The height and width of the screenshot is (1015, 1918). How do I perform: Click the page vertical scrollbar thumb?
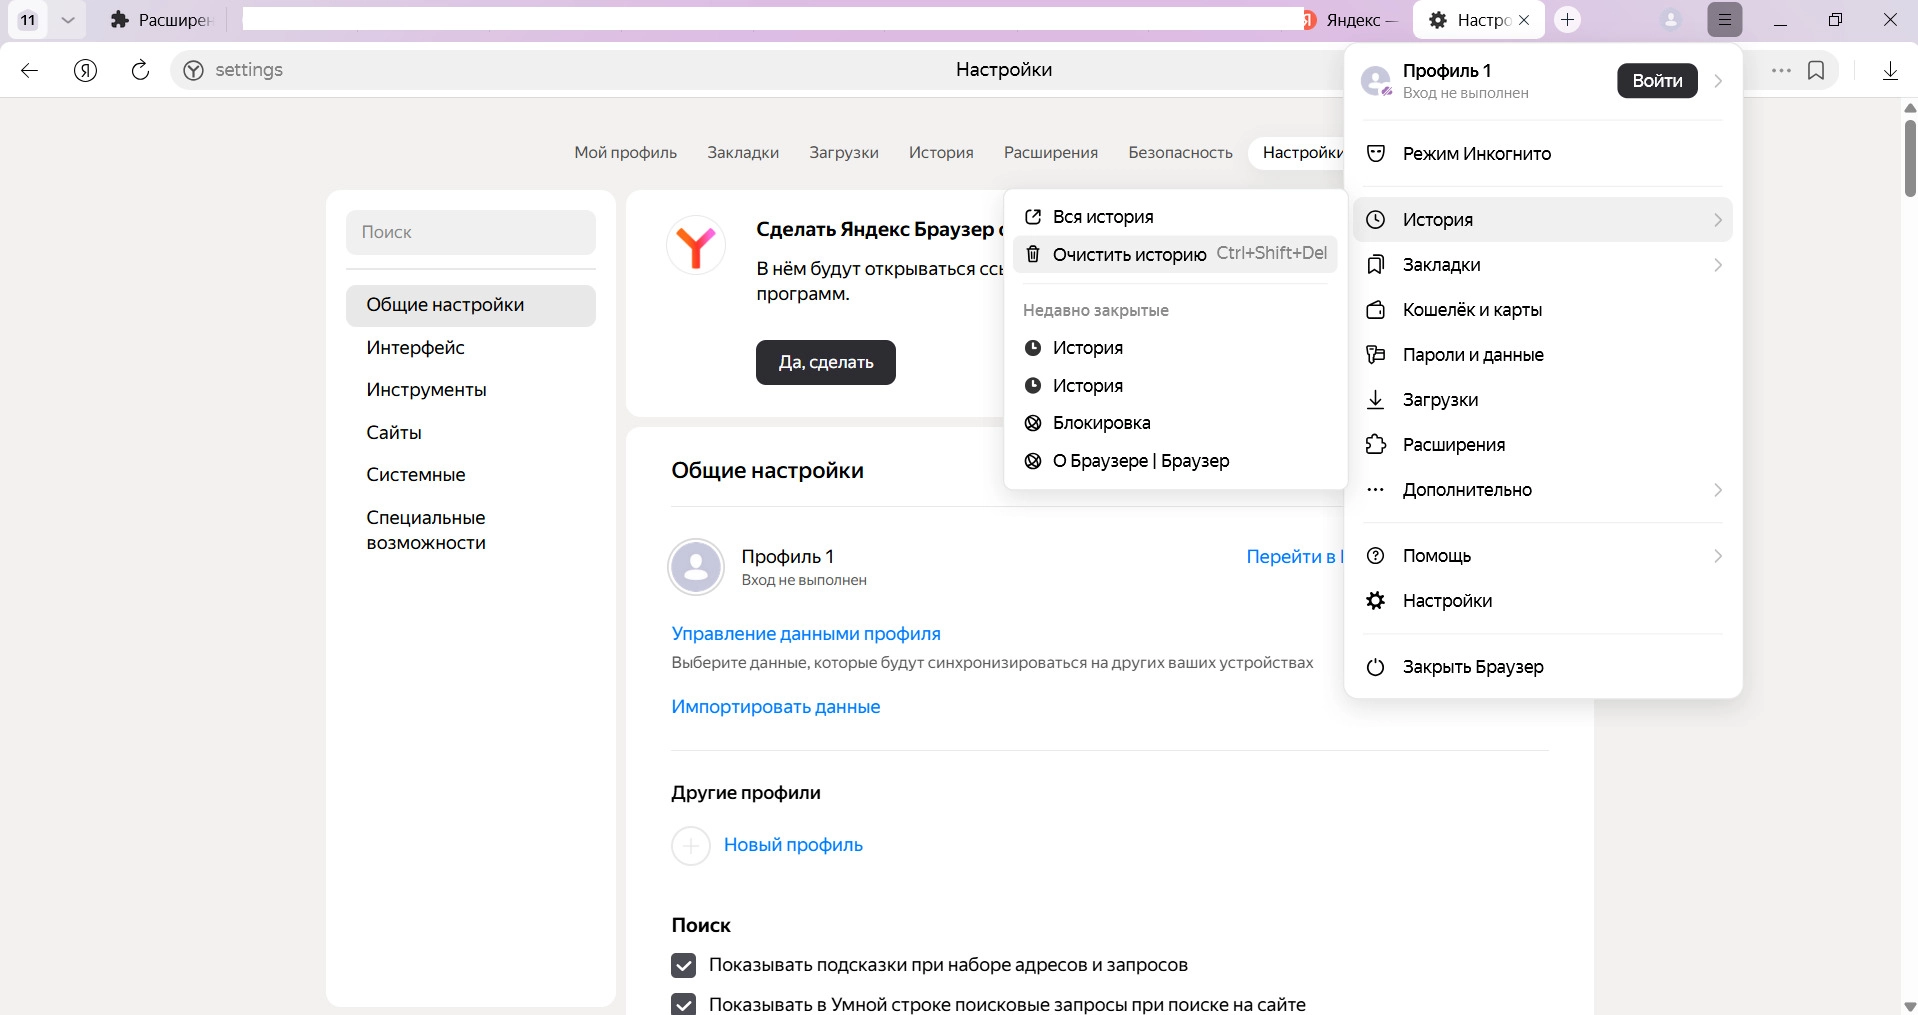tap(1910, 158)
